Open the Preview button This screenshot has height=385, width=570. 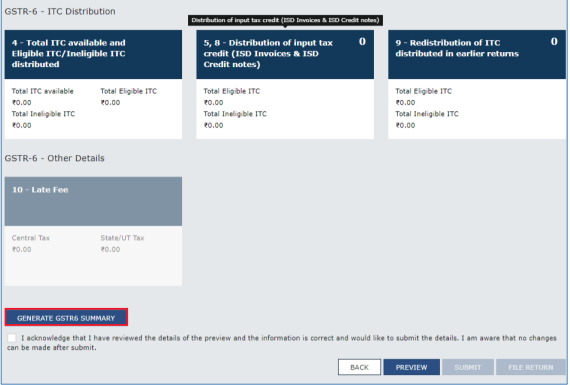click(411, 367)
